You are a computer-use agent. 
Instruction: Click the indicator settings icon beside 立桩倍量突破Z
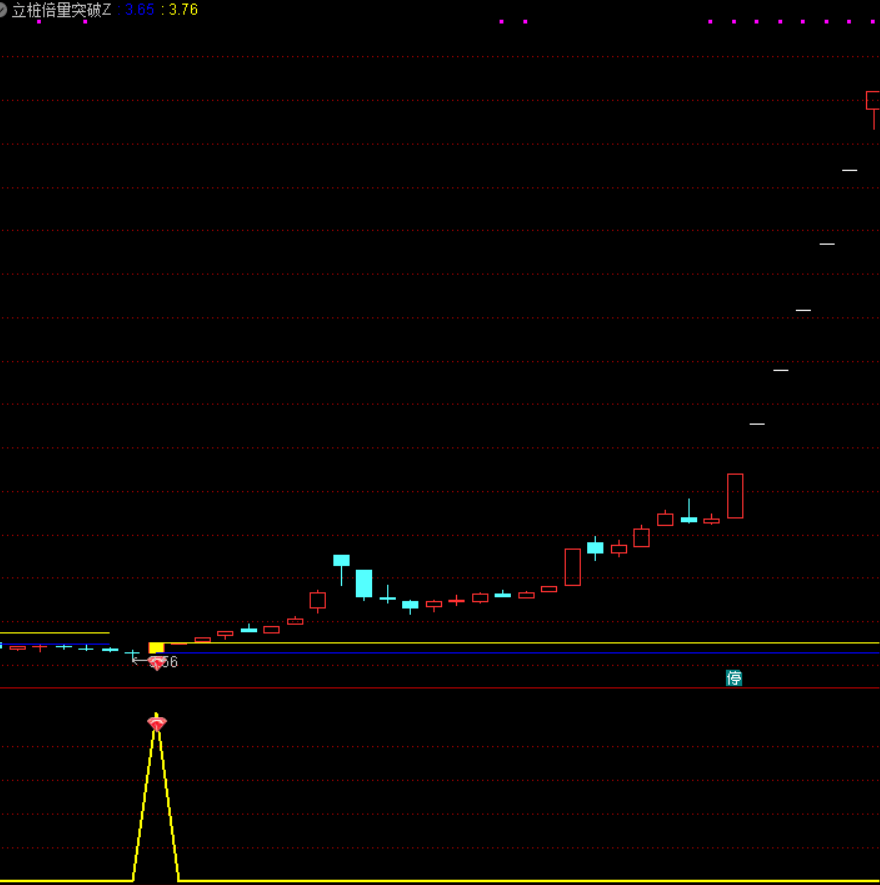pos(3,10)
